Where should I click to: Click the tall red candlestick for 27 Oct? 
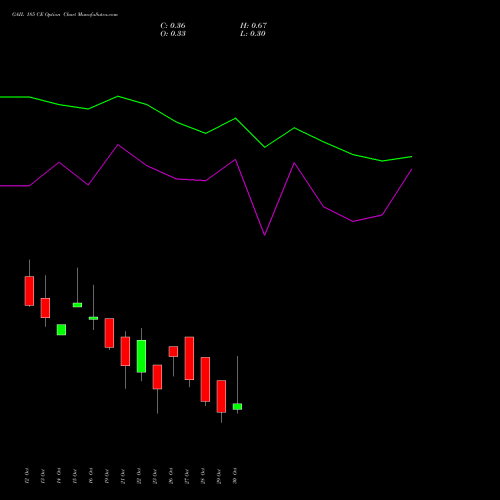coord(189,358)
